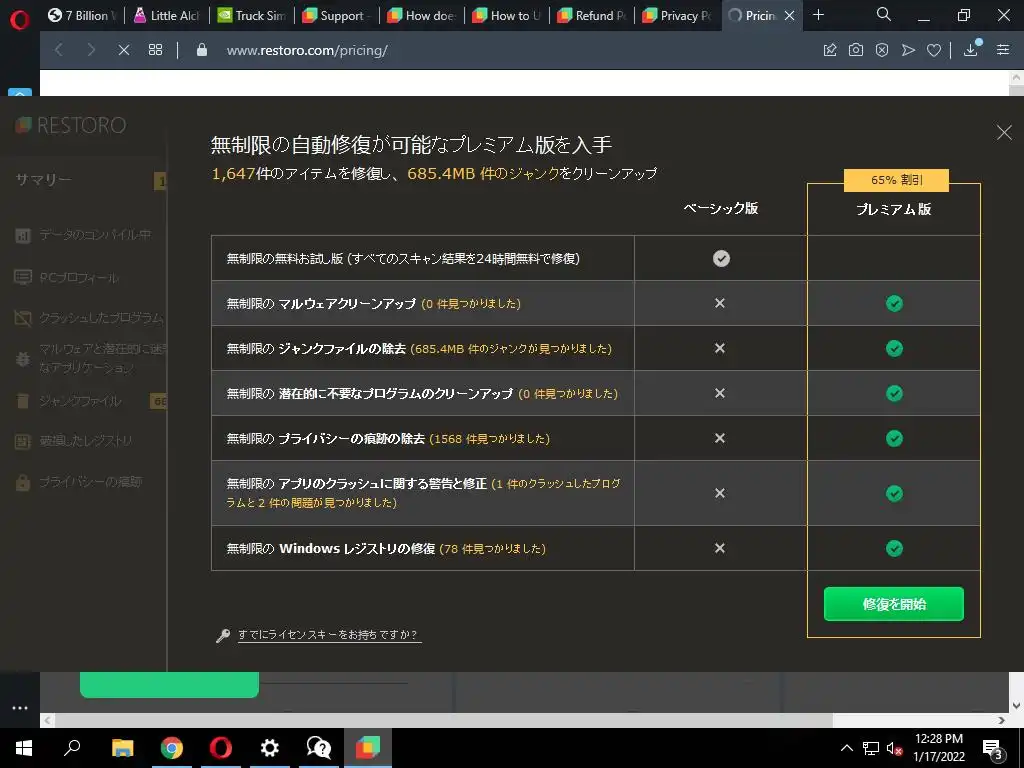
Task: Switch to the Refund Policy tab
Action: (592, 16)
